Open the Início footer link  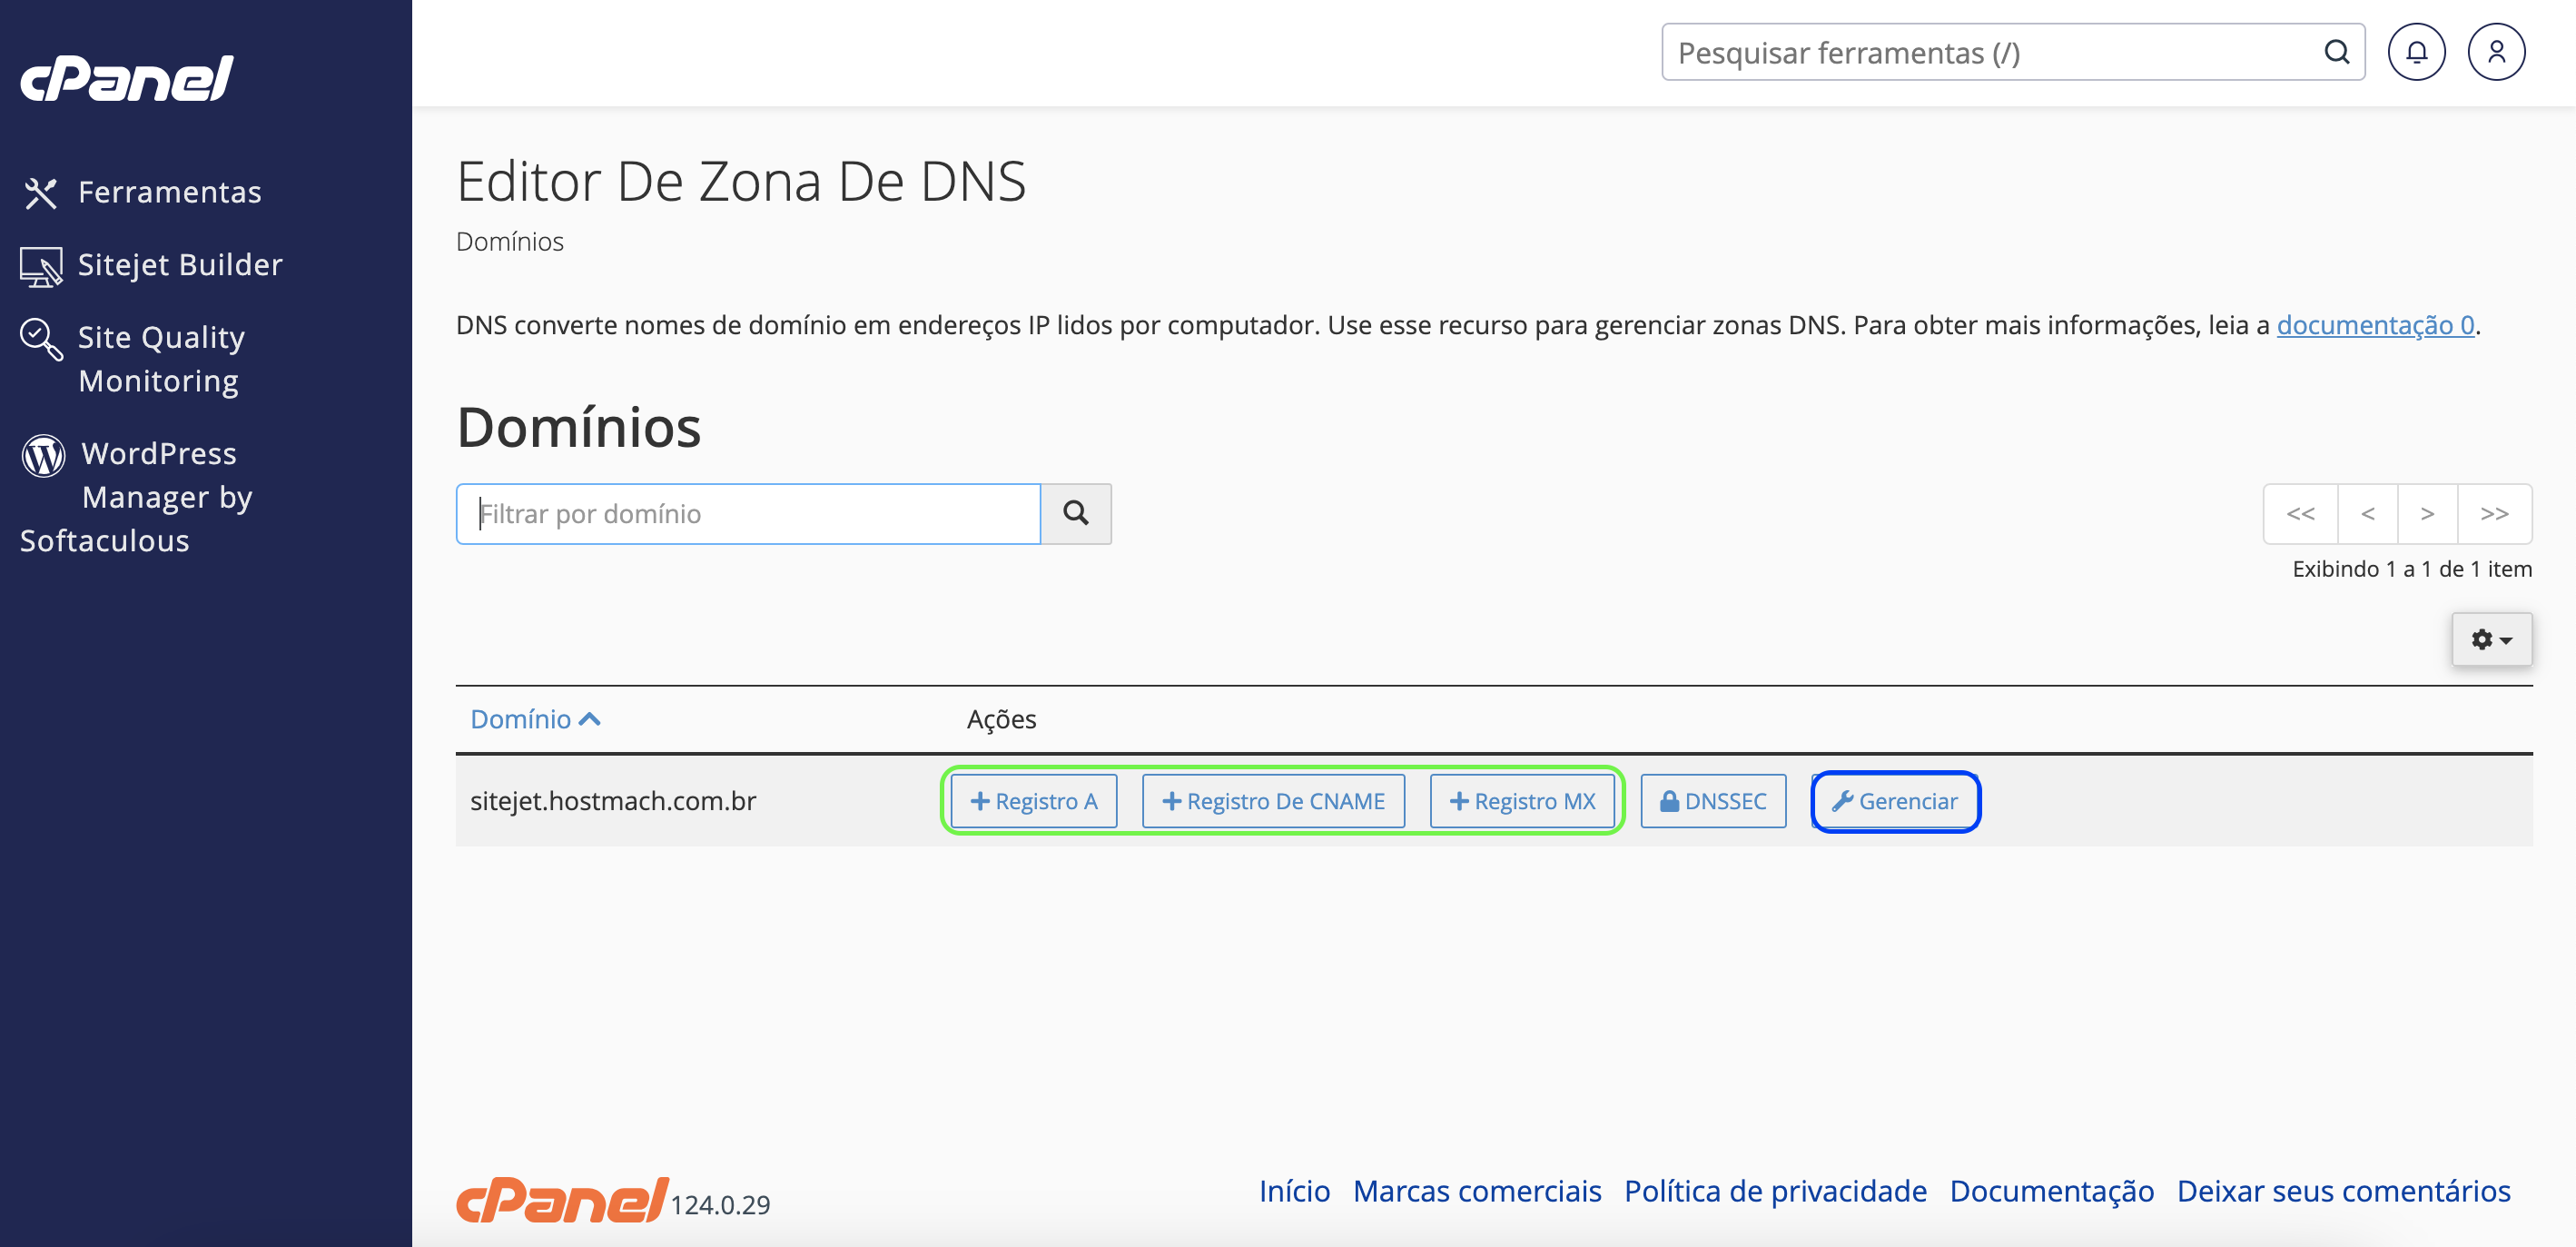(1294, 1191)
